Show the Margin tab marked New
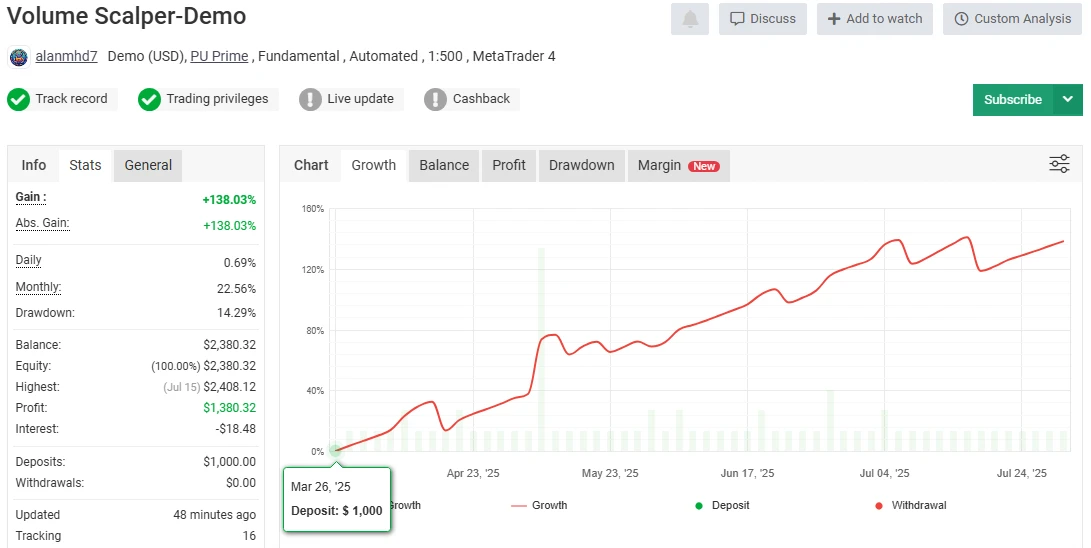 pos(677,166)
